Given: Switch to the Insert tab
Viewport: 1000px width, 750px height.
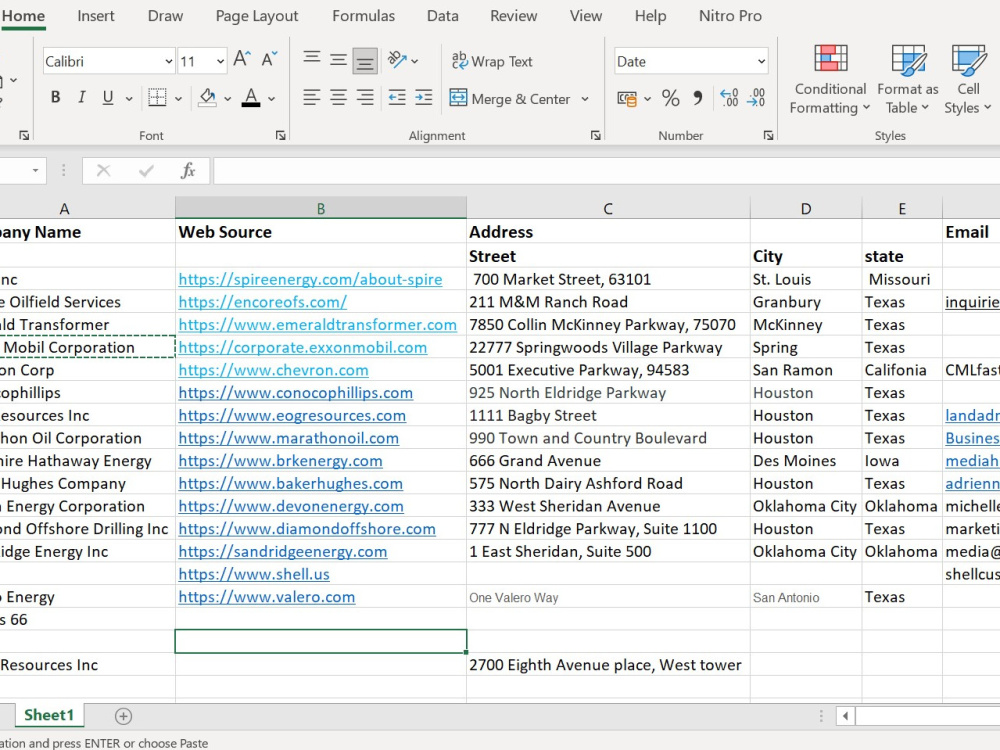Looking at the screenshot, I should coord(96,16).
